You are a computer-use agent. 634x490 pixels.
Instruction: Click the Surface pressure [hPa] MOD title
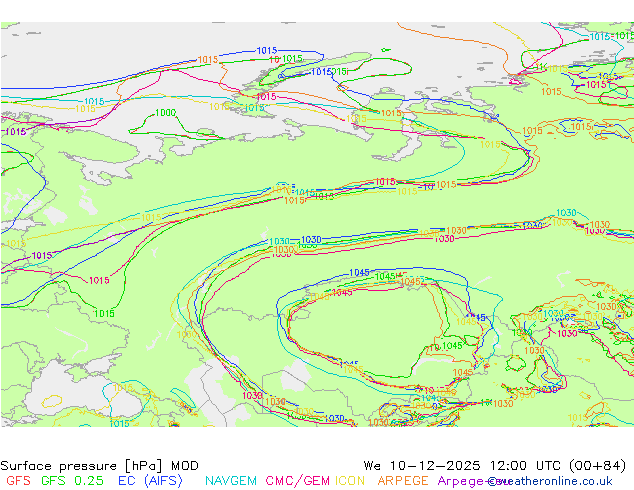(99, 466)
